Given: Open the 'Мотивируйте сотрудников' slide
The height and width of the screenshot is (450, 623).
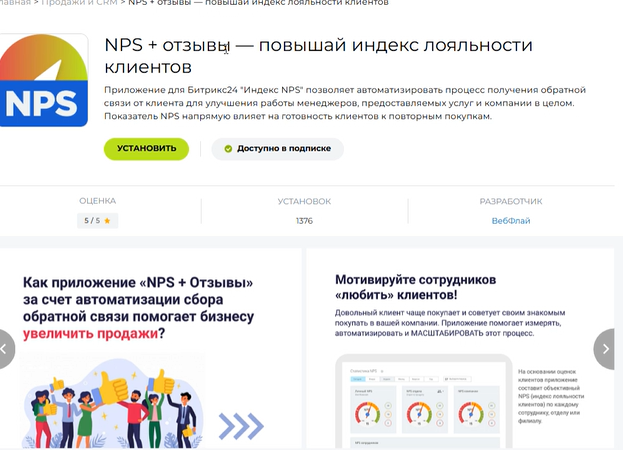Looking at the screenshot, I should [x=460, y=349].
